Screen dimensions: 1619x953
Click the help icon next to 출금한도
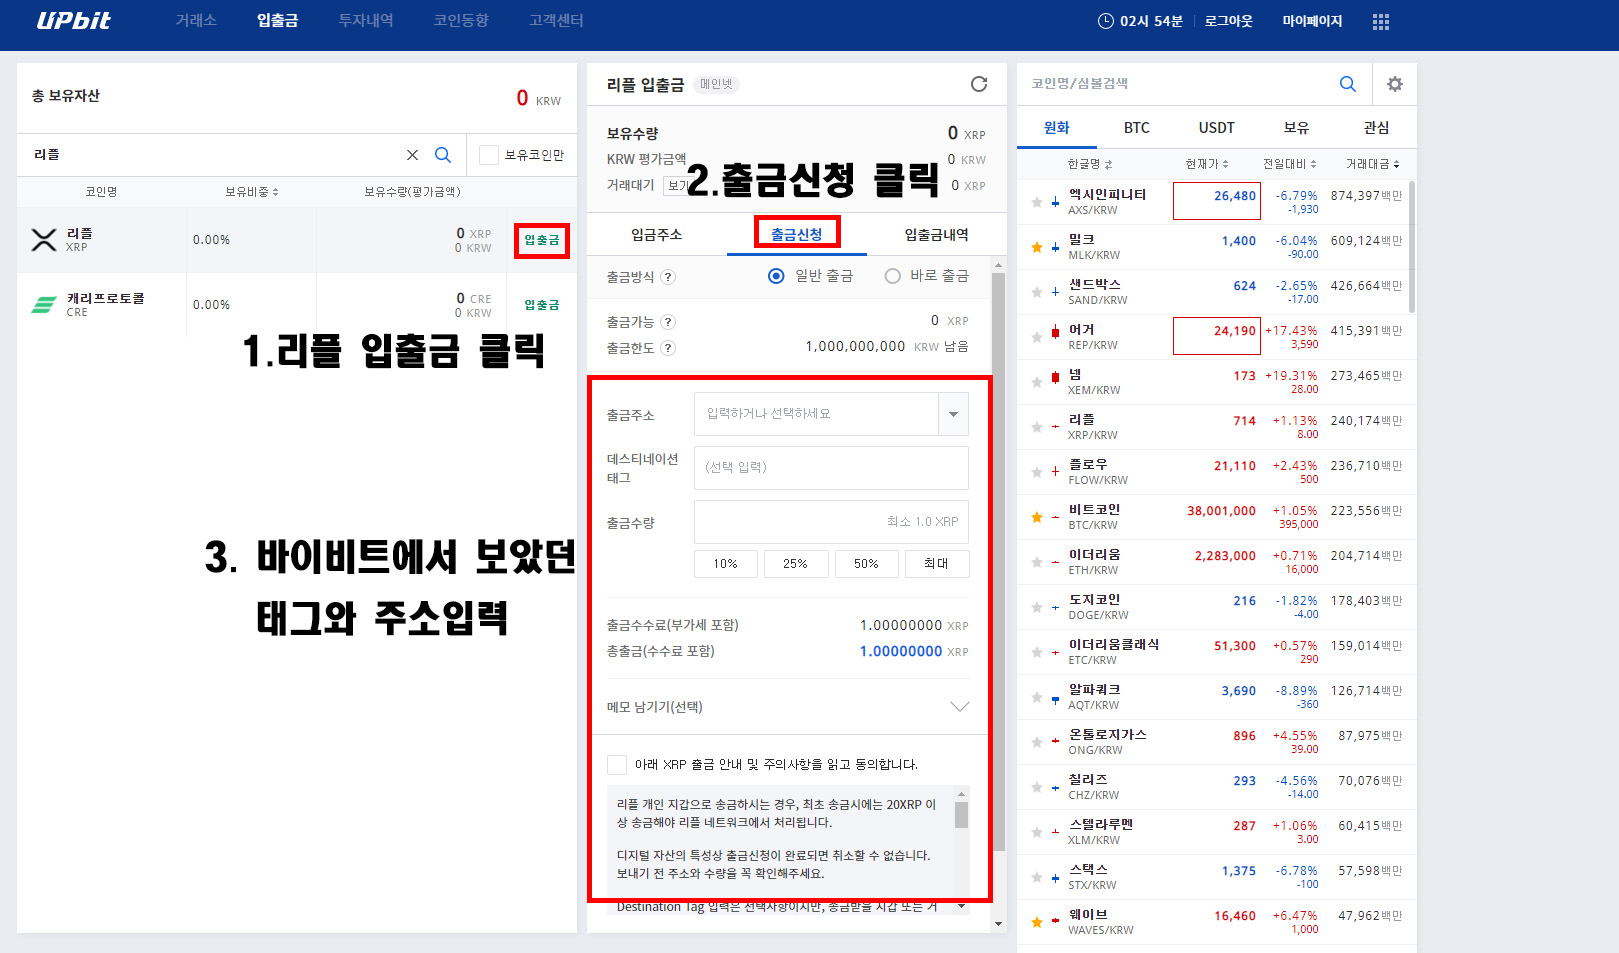[x=668, y=348]
